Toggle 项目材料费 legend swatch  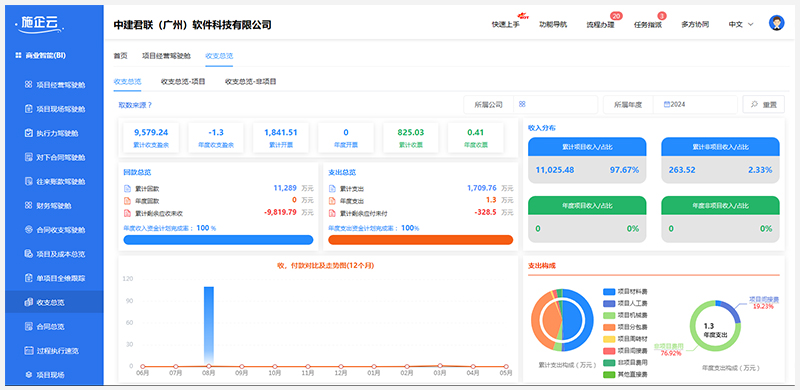pos(609,291)
